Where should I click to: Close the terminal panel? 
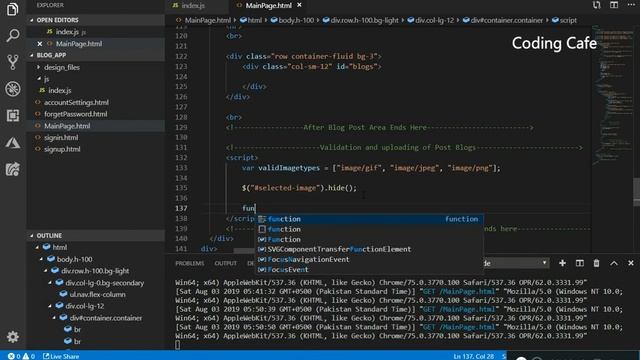[631, 263]
